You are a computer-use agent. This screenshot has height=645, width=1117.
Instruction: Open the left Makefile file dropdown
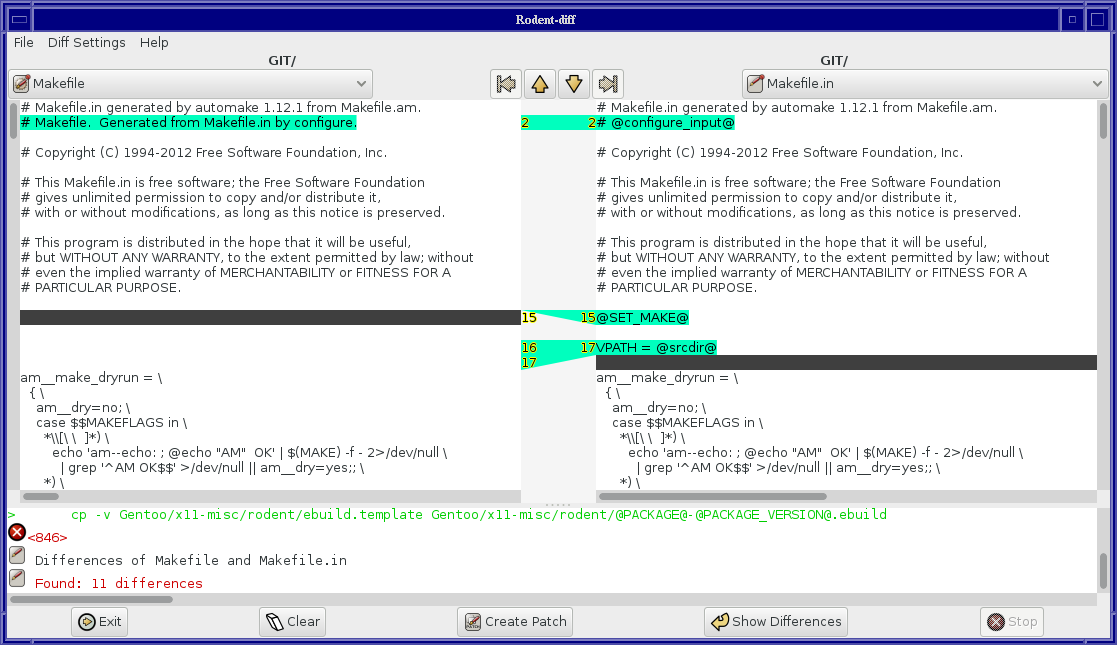(190, 84)
